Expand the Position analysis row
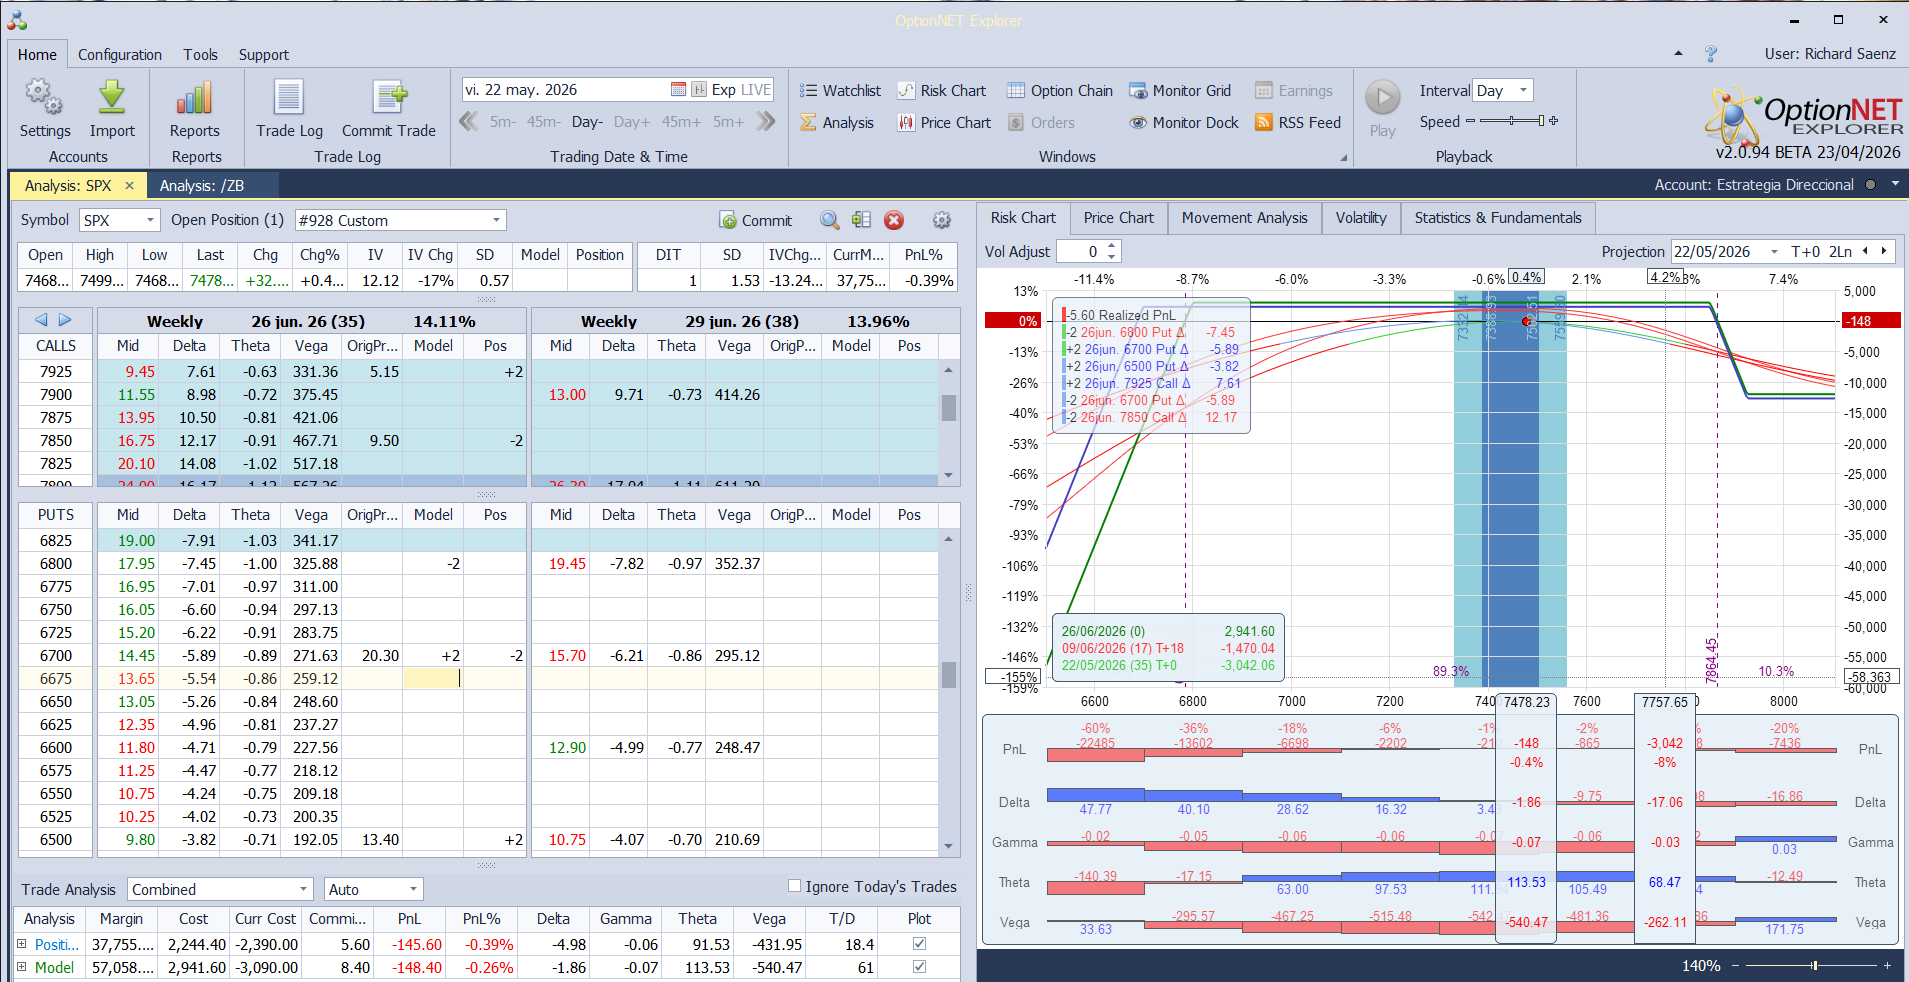 click(x=21, y=944)
